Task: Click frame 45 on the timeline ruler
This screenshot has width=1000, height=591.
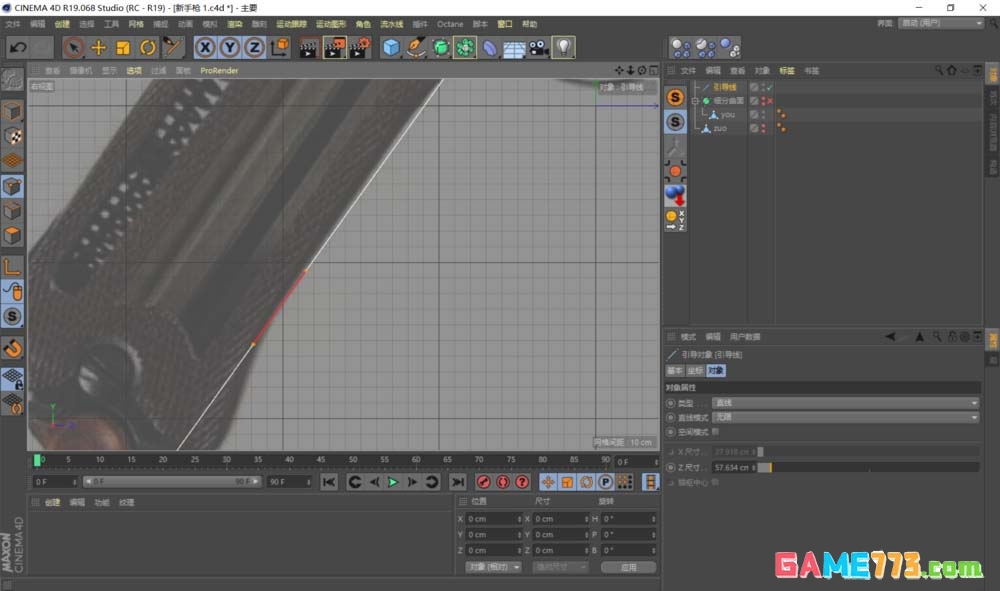Action: 320,460
